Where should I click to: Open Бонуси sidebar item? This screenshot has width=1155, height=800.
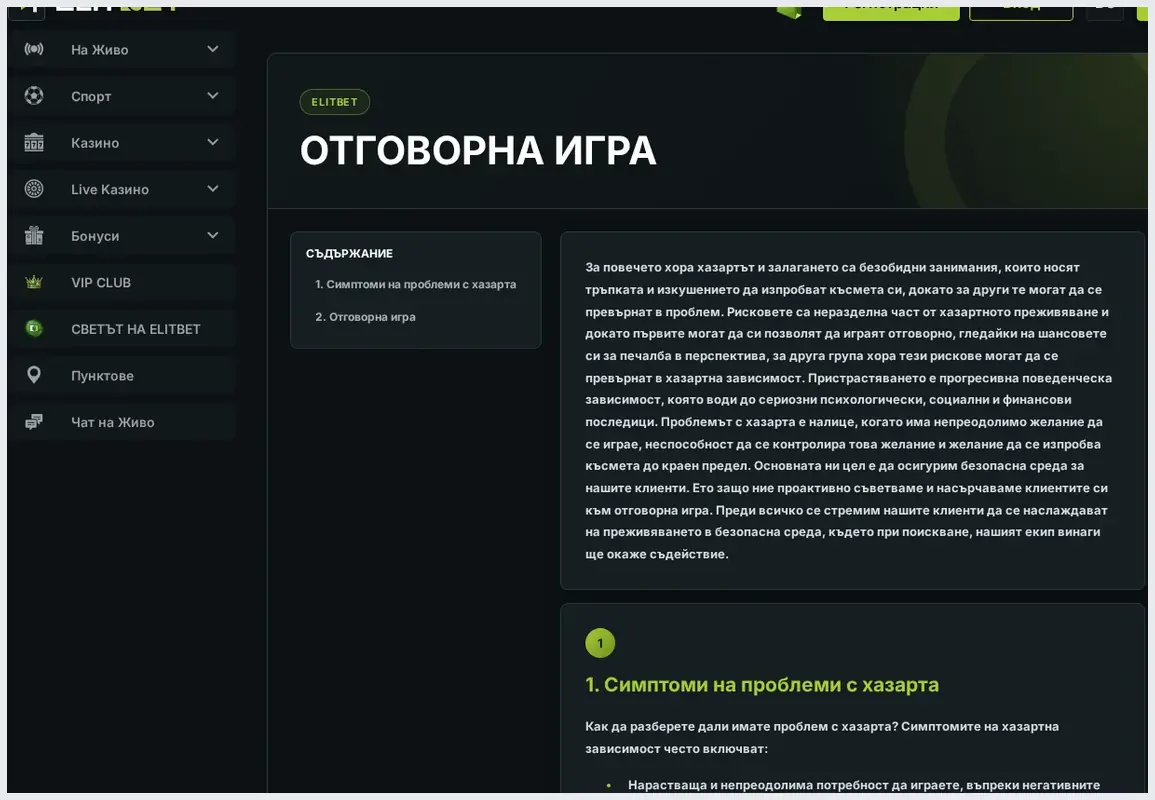[122, 236]
